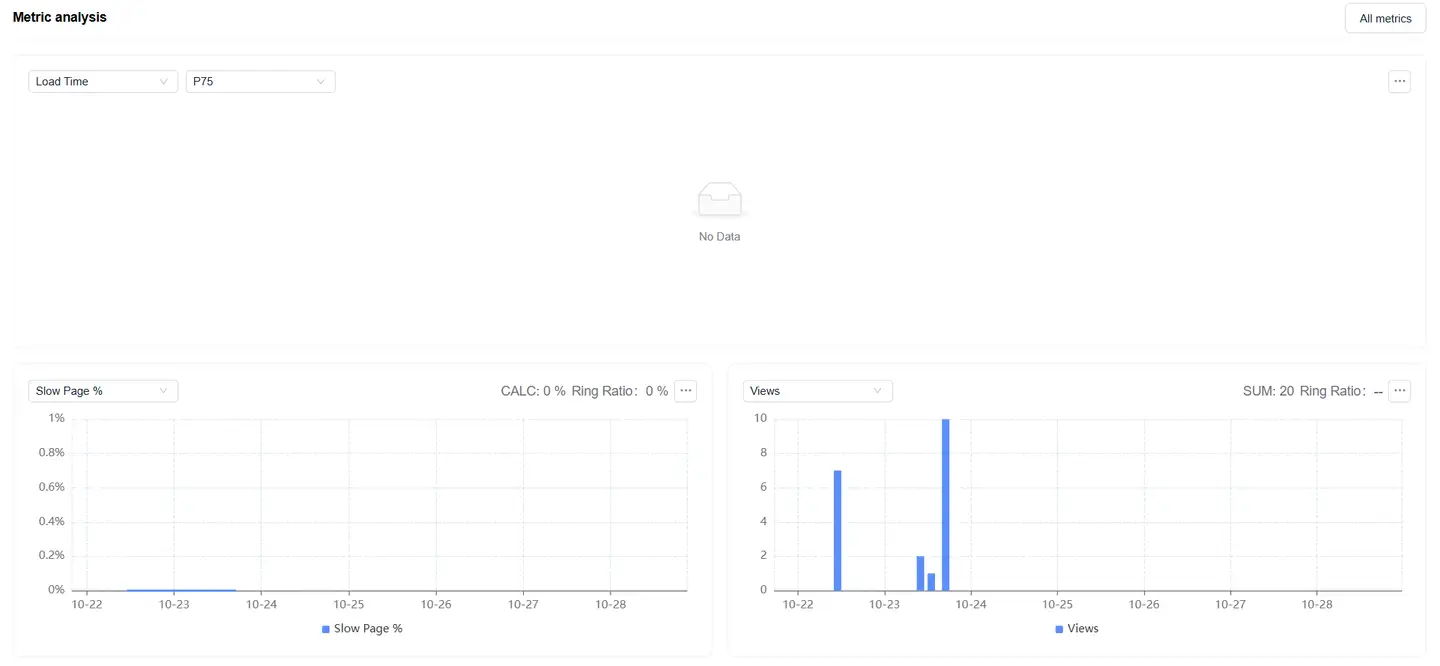
Task: Click the Views bar valued at 7
Action: (837, 530)
